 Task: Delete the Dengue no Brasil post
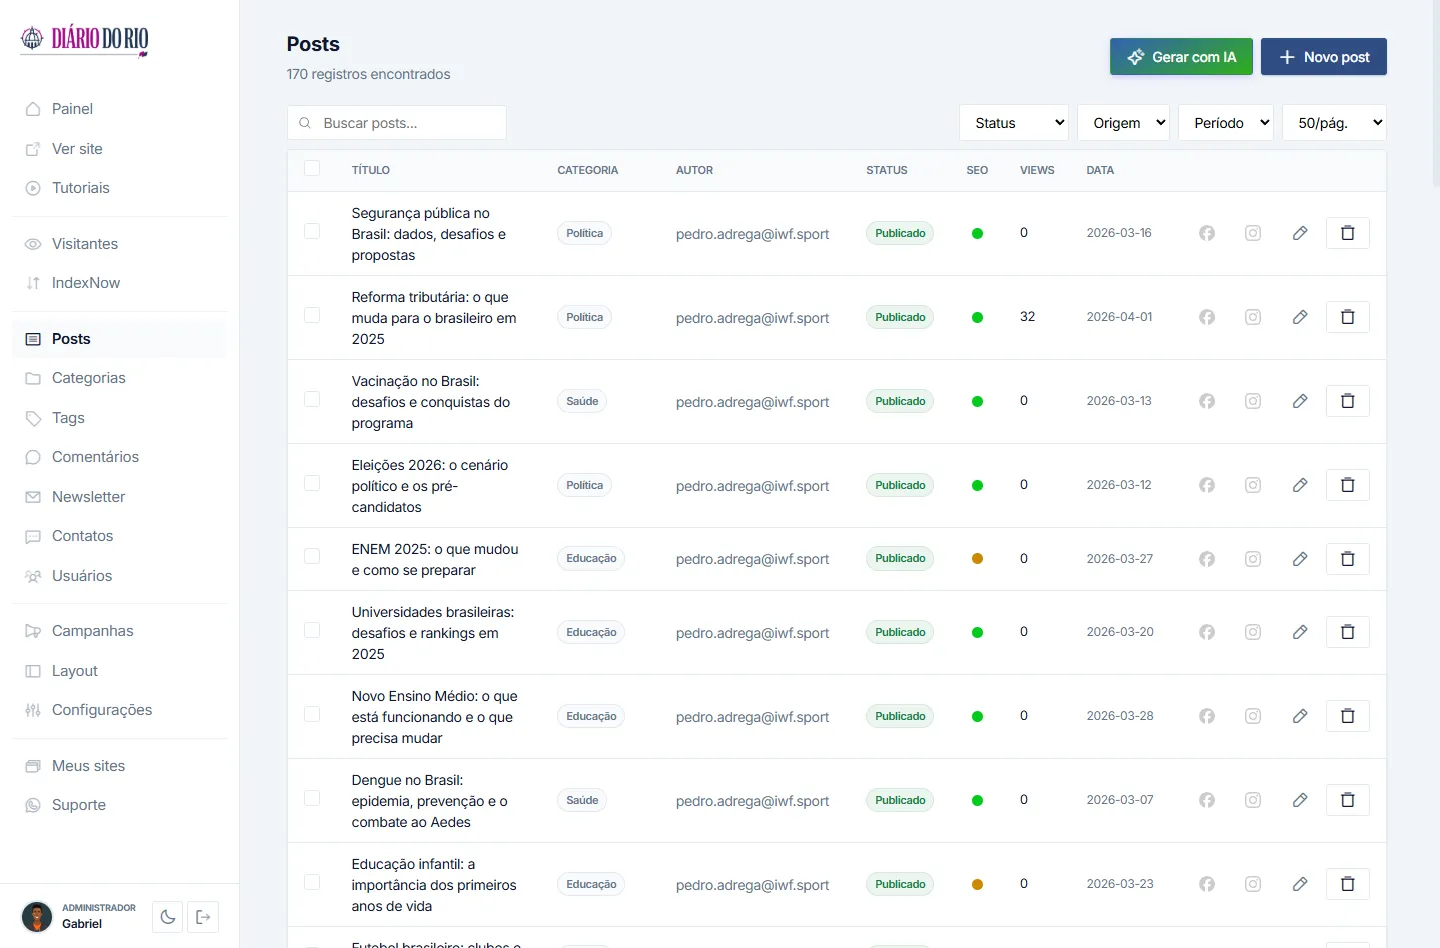coord(1348,800)
